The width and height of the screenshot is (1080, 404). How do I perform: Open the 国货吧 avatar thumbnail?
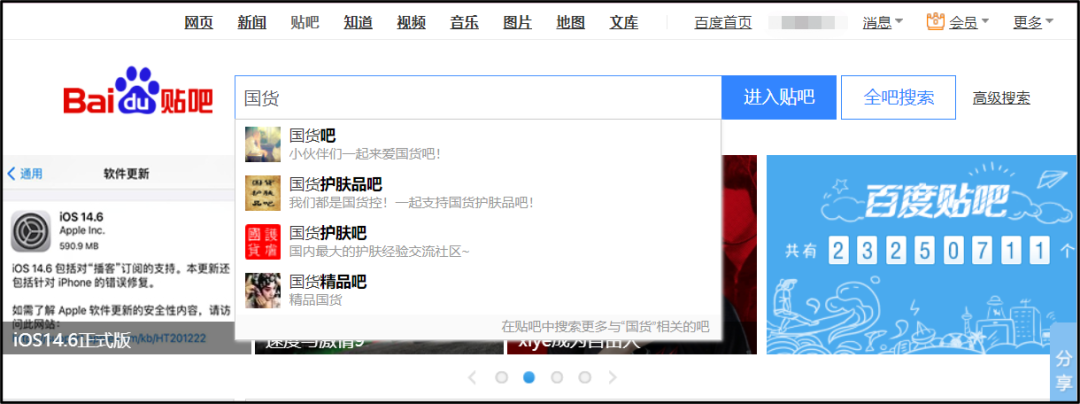click(263, 145)
